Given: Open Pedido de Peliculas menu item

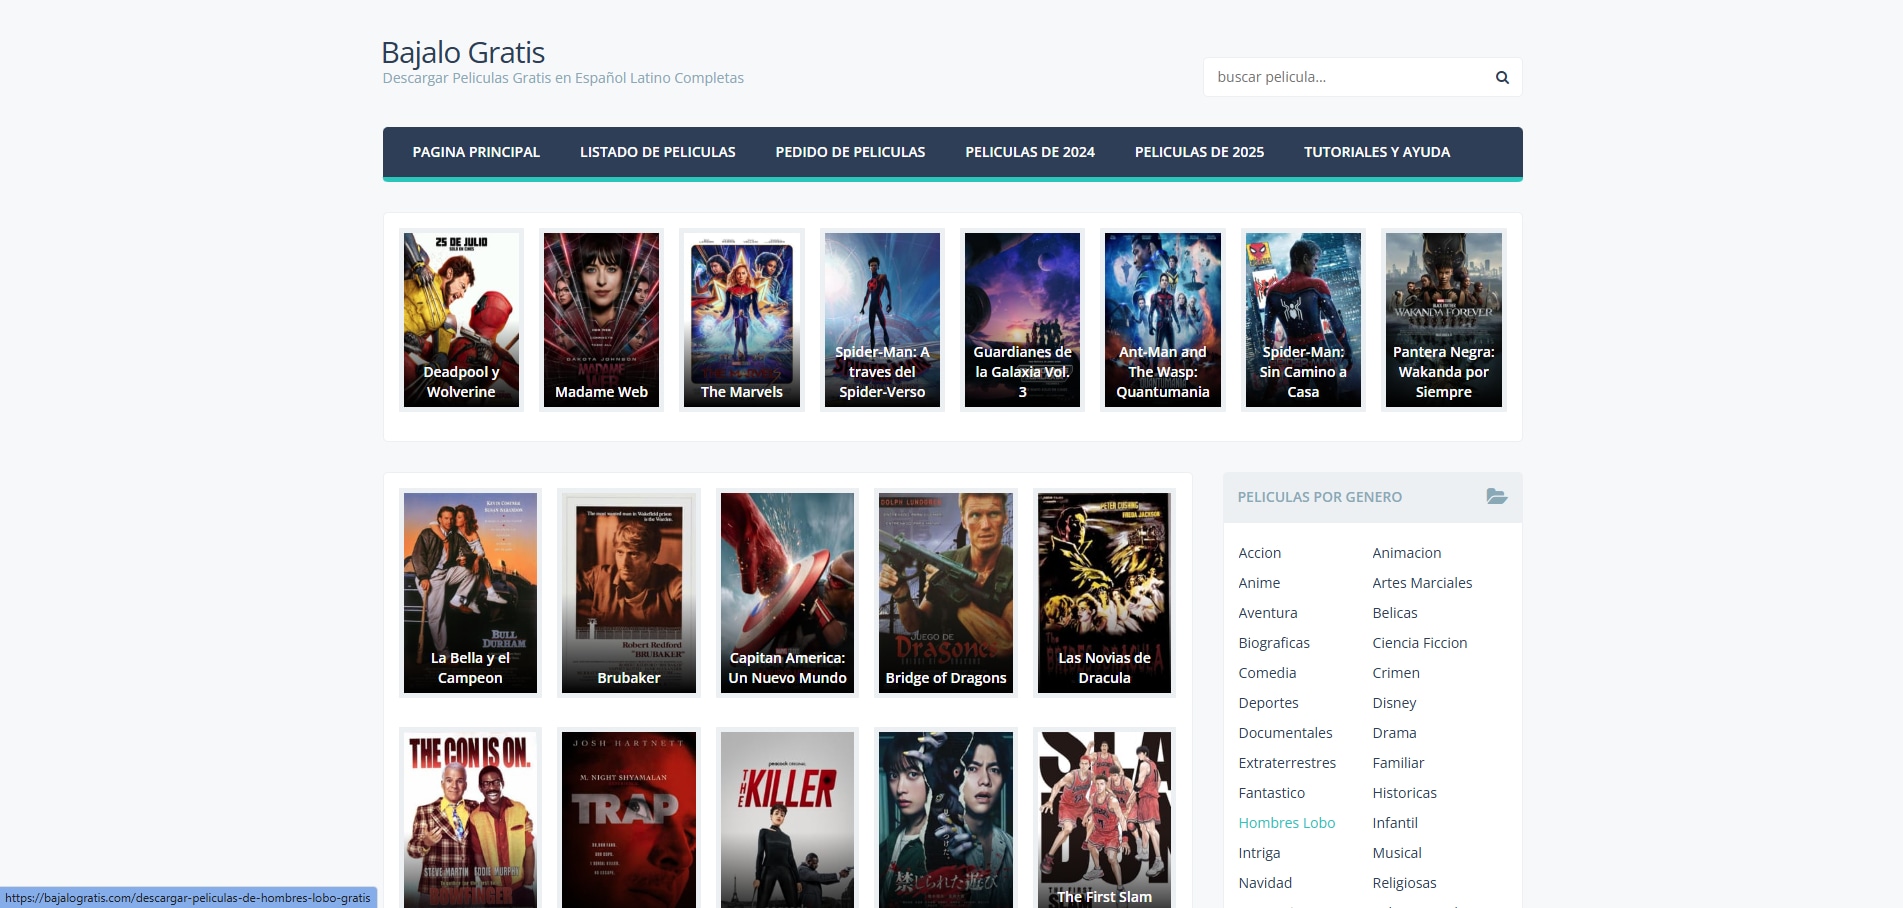Looking at the screenshot, I should coord(850,152).
